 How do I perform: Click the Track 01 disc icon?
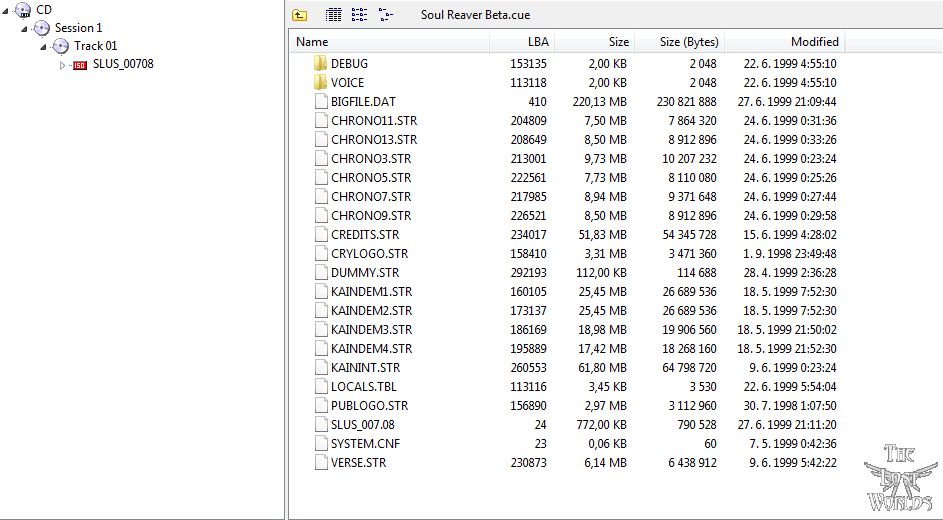(x=61, y=46)
